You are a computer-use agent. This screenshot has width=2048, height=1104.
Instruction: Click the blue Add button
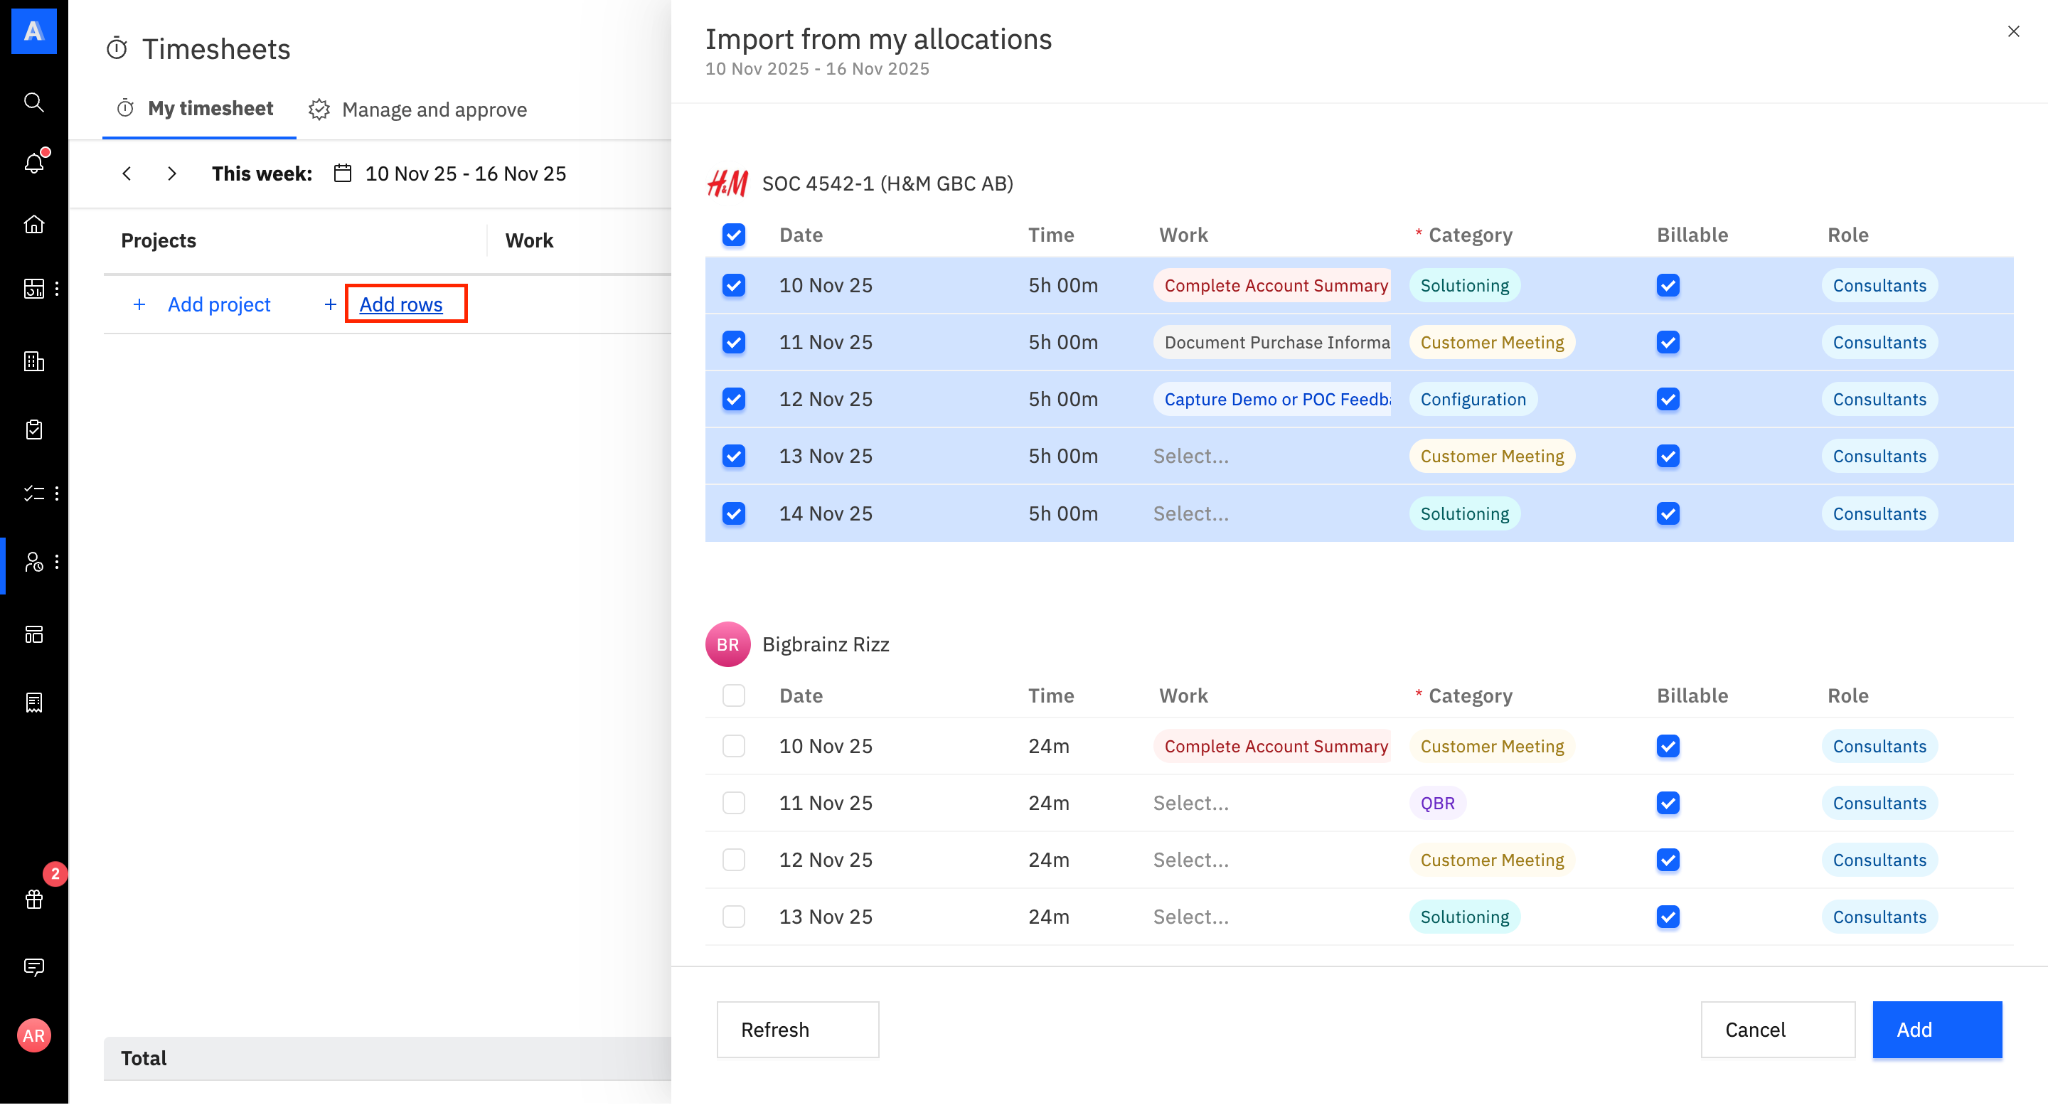[x=1936, y=1029]
